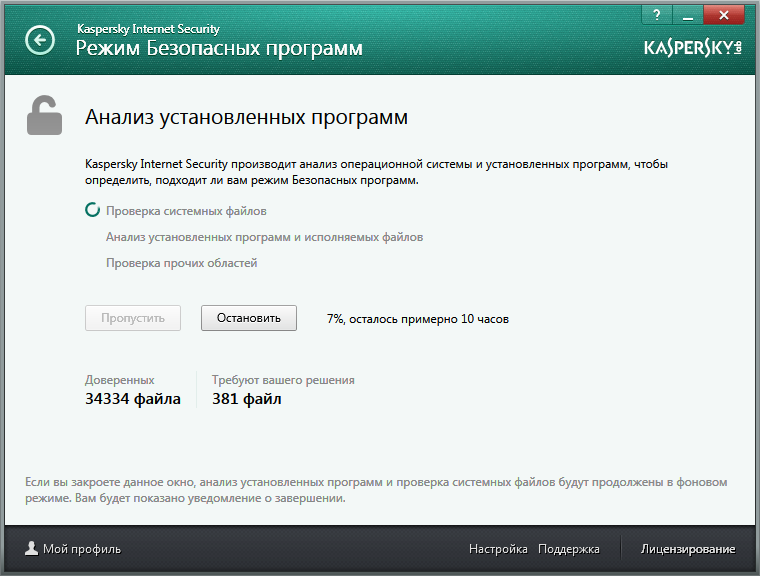Go back using the circular arrow icon
The image size is (760, 576).
coord(40,40)
